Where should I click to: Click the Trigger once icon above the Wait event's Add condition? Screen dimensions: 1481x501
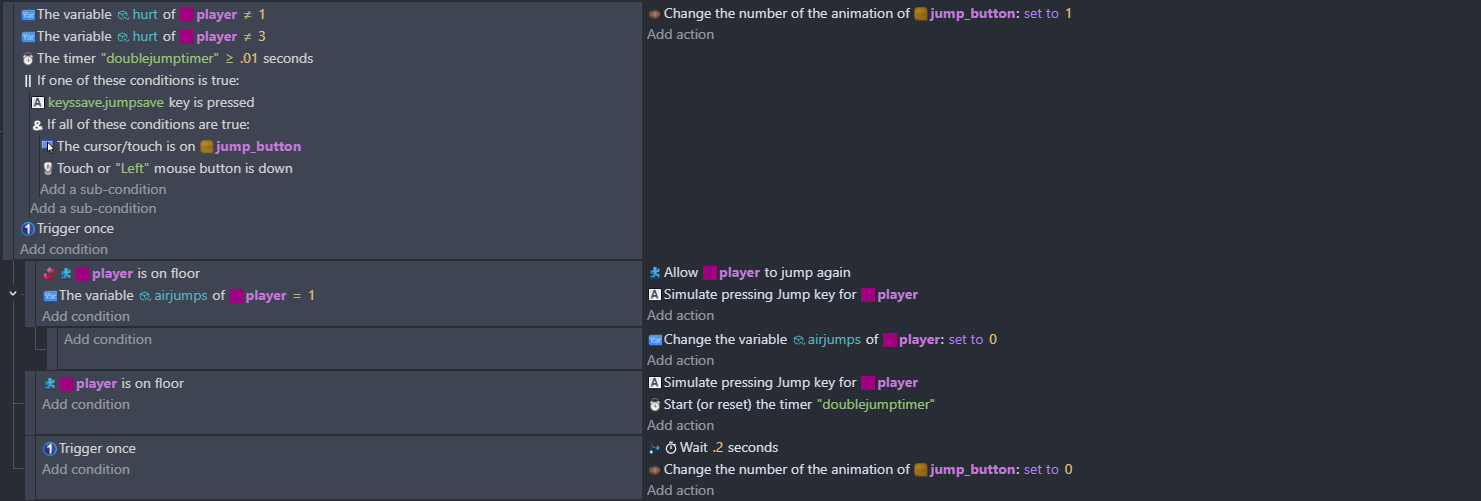pyautogui.click(x=50, y=449)
